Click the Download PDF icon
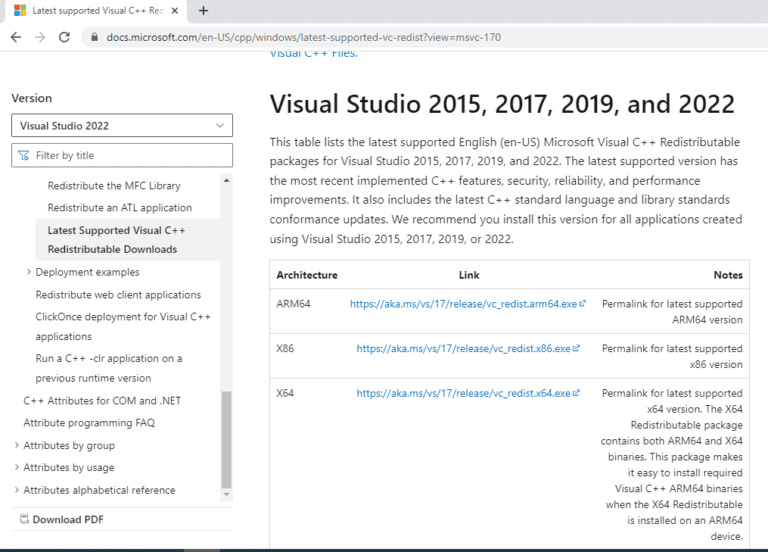 click(x=24, y=519)
